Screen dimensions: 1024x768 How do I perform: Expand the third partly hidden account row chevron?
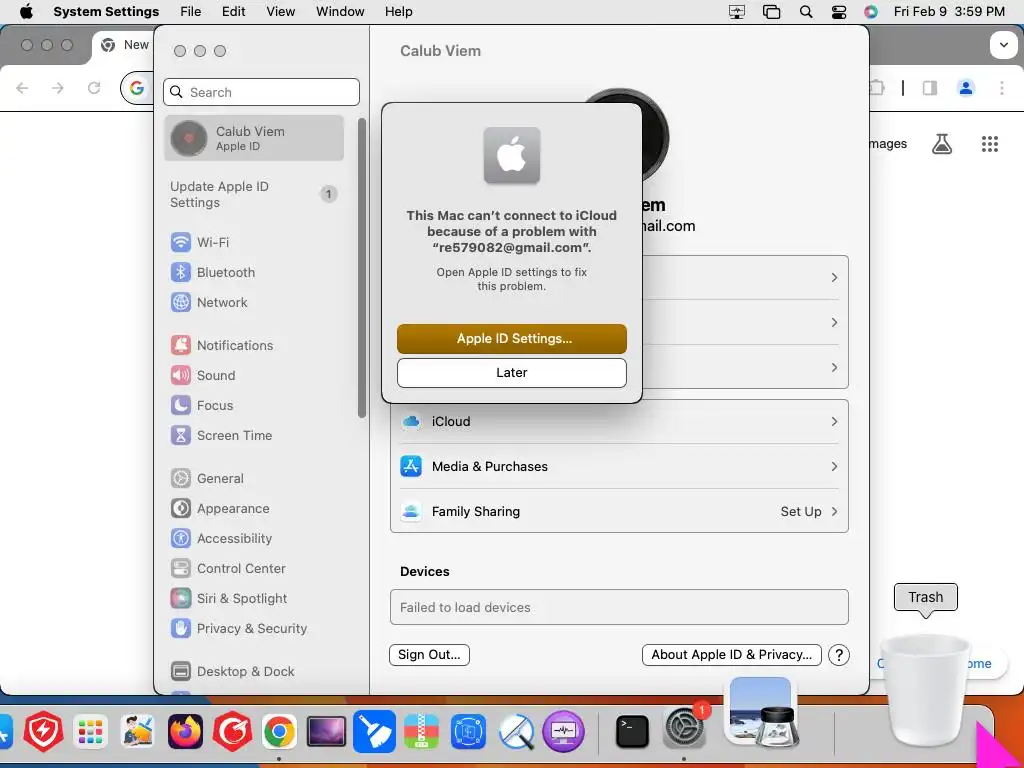tap(834, 368)
